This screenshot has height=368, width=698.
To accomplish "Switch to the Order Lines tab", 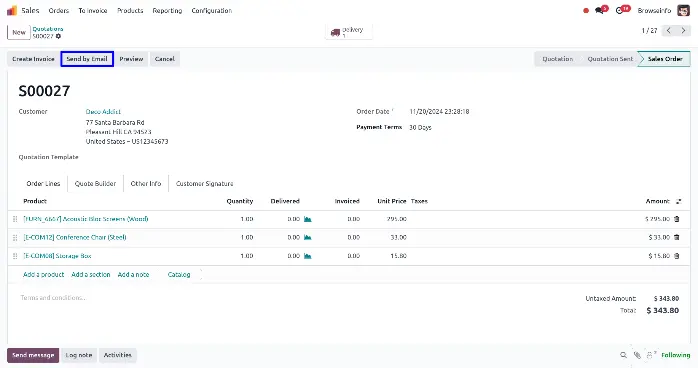I will coord(43,183).
